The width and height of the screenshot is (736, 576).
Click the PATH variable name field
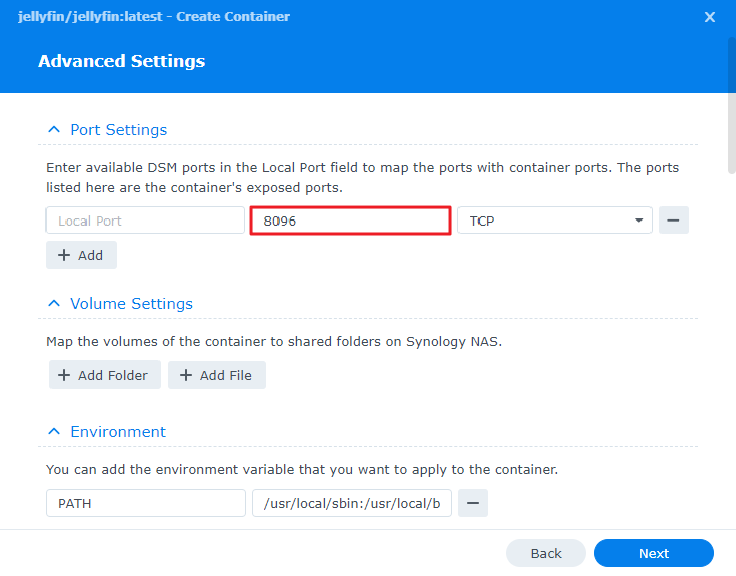point(146,503)
